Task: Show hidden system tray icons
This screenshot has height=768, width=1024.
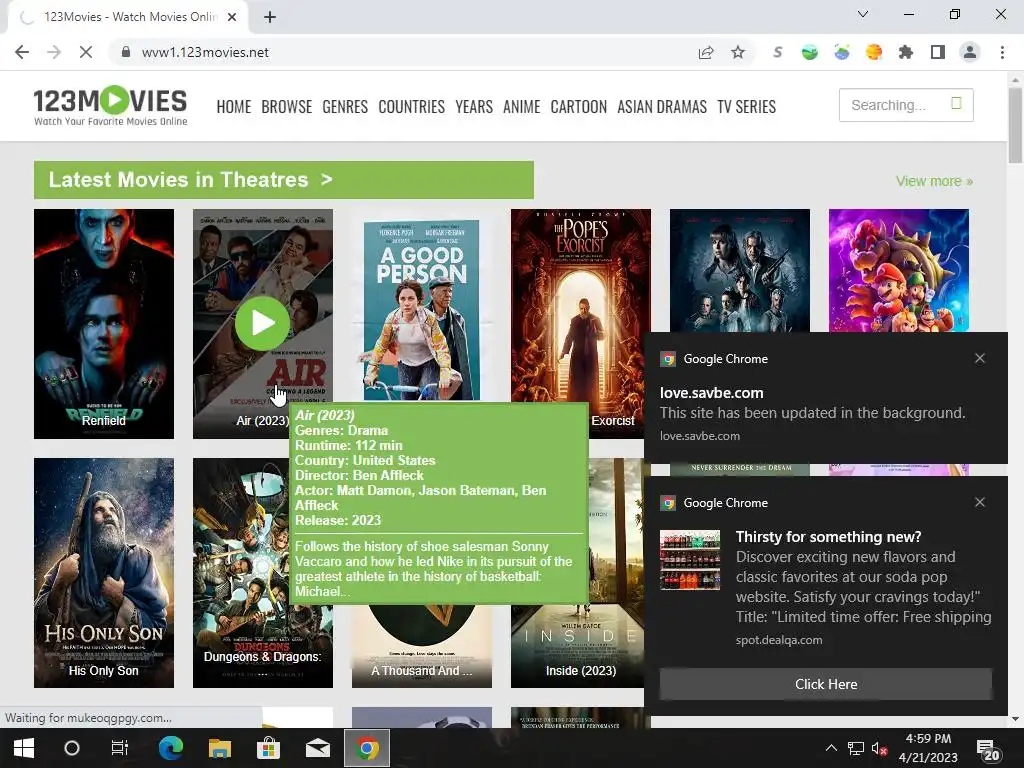Action: click(x=831, y=748)
